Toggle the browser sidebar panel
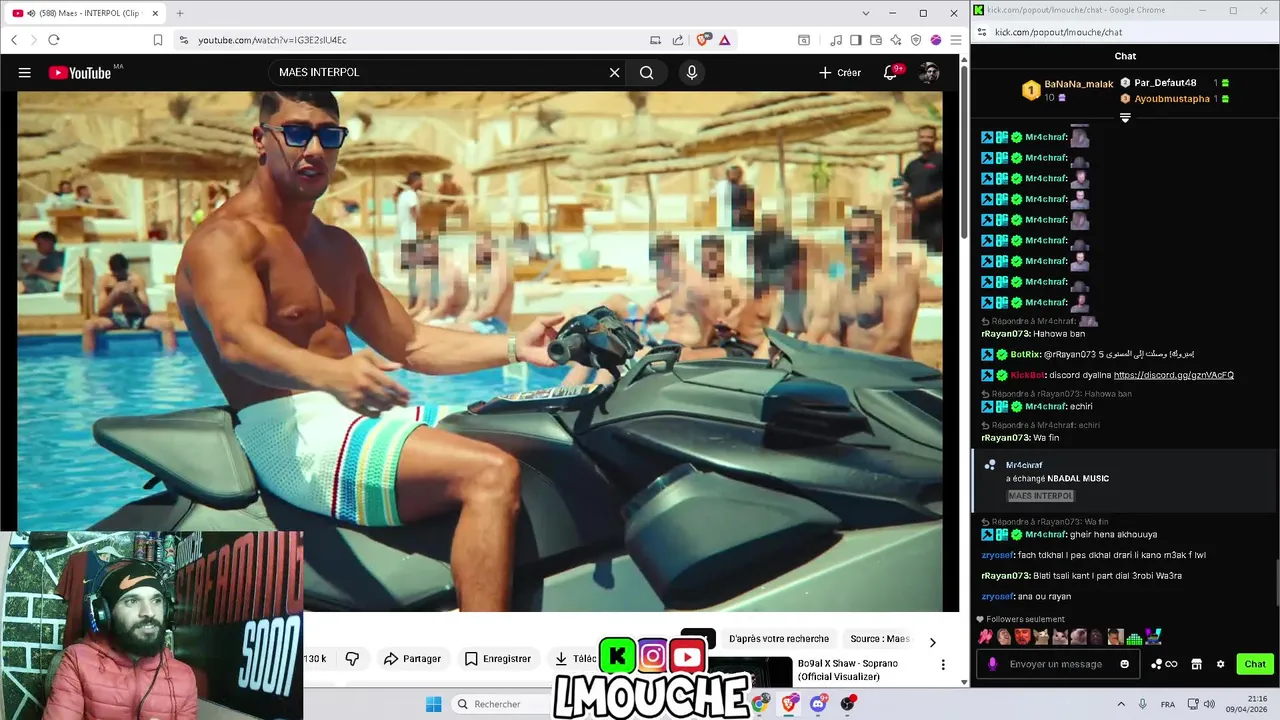This screenshot has width=1280, height=720. click(856, 40)
